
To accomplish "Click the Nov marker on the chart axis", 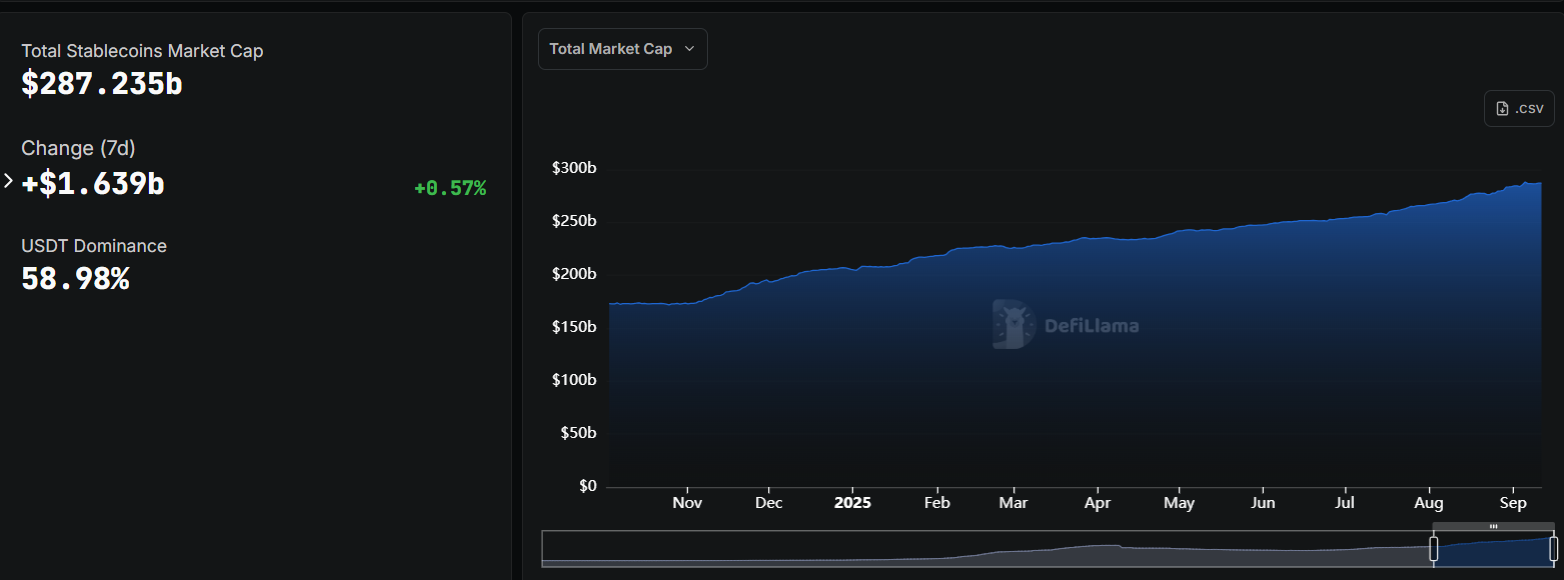I will (687, 503).
